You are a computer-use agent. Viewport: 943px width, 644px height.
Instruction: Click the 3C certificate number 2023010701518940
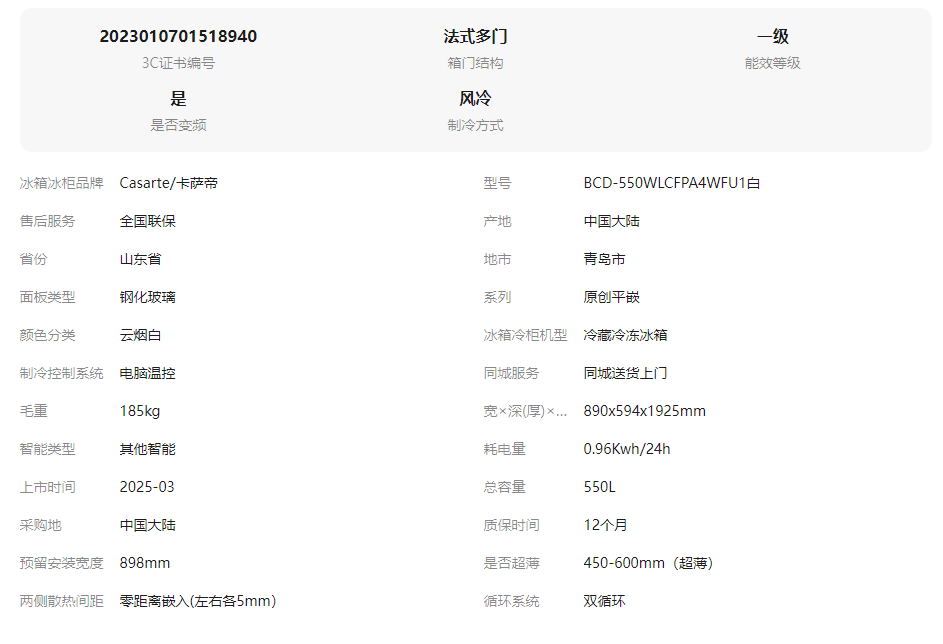(x=178, y=37)
